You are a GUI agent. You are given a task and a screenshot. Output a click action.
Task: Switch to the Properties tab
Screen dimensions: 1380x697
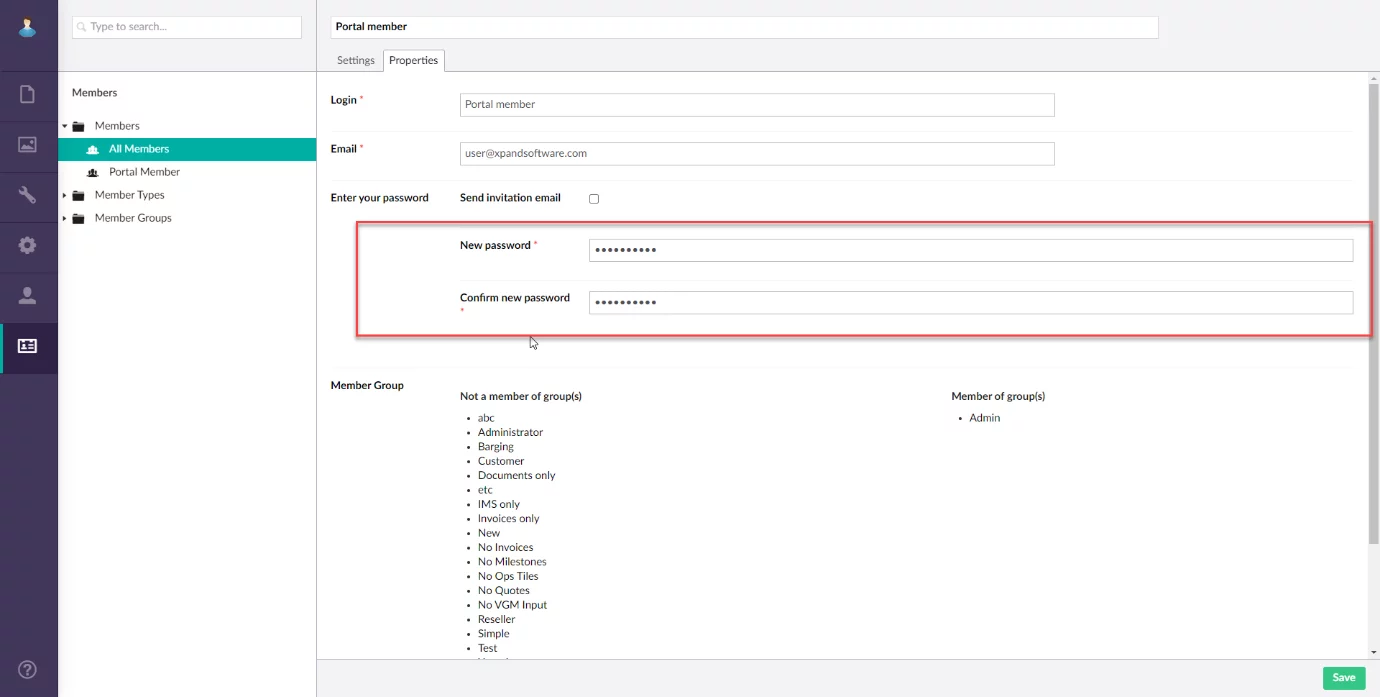point(413,61)
